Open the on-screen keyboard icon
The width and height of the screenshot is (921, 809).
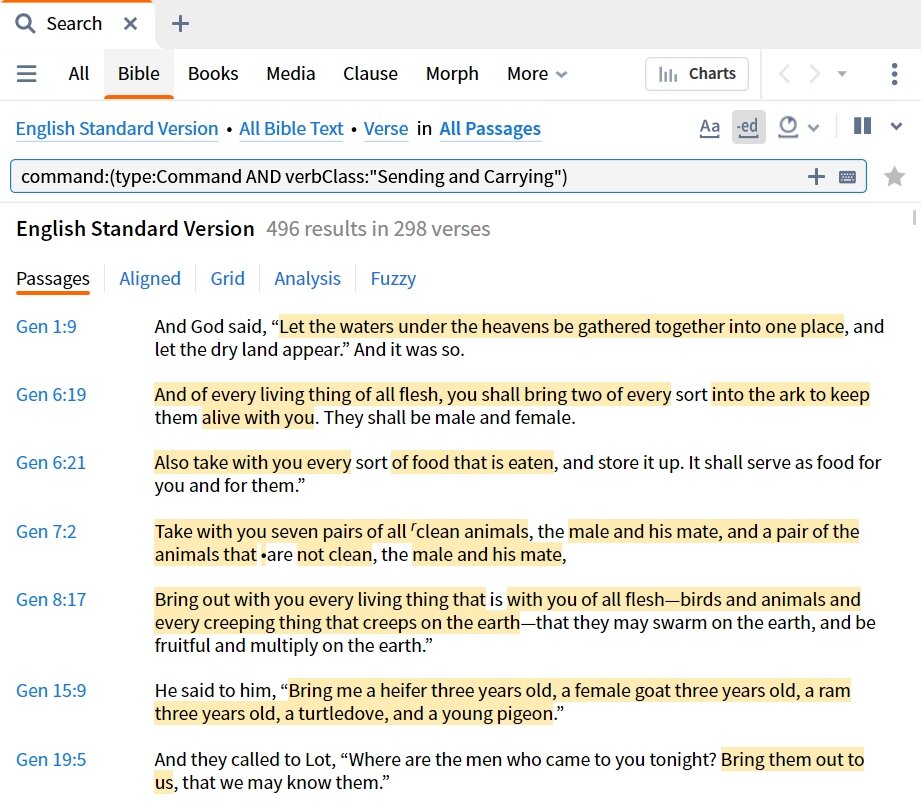click(847, 177)
